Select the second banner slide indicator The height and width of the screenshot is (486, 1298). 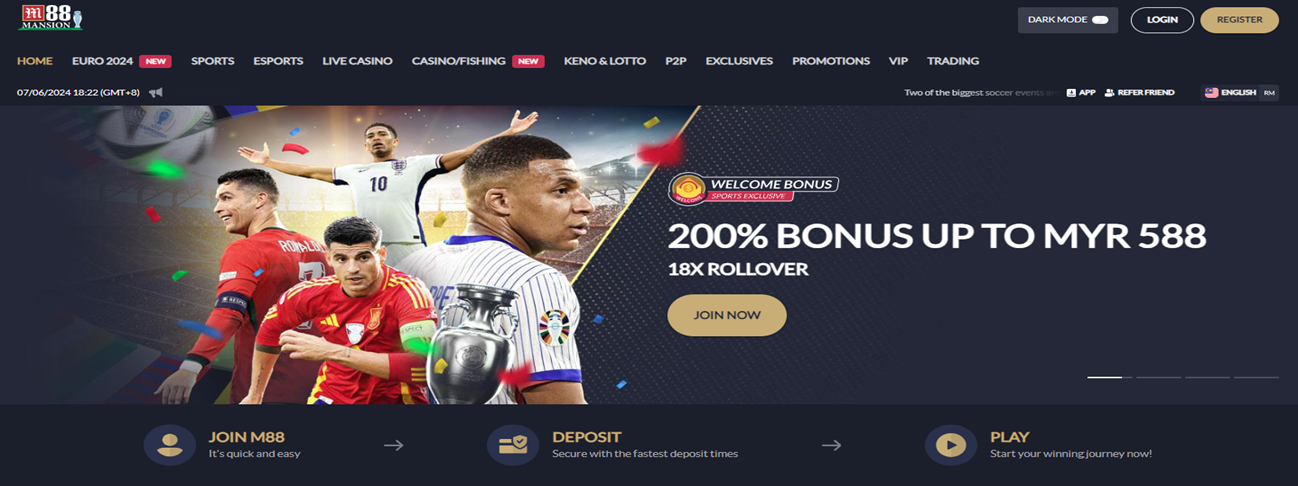[1158, 377]
